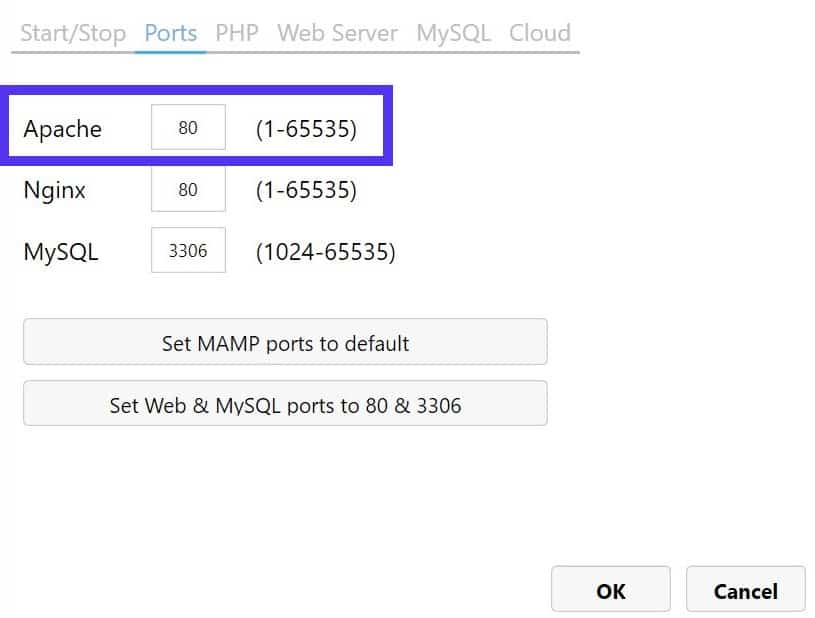Image resolution: width=815 pixels, height=618 pixels.
Task: Click the Apache port input showing 80
Action: (188, 127)
